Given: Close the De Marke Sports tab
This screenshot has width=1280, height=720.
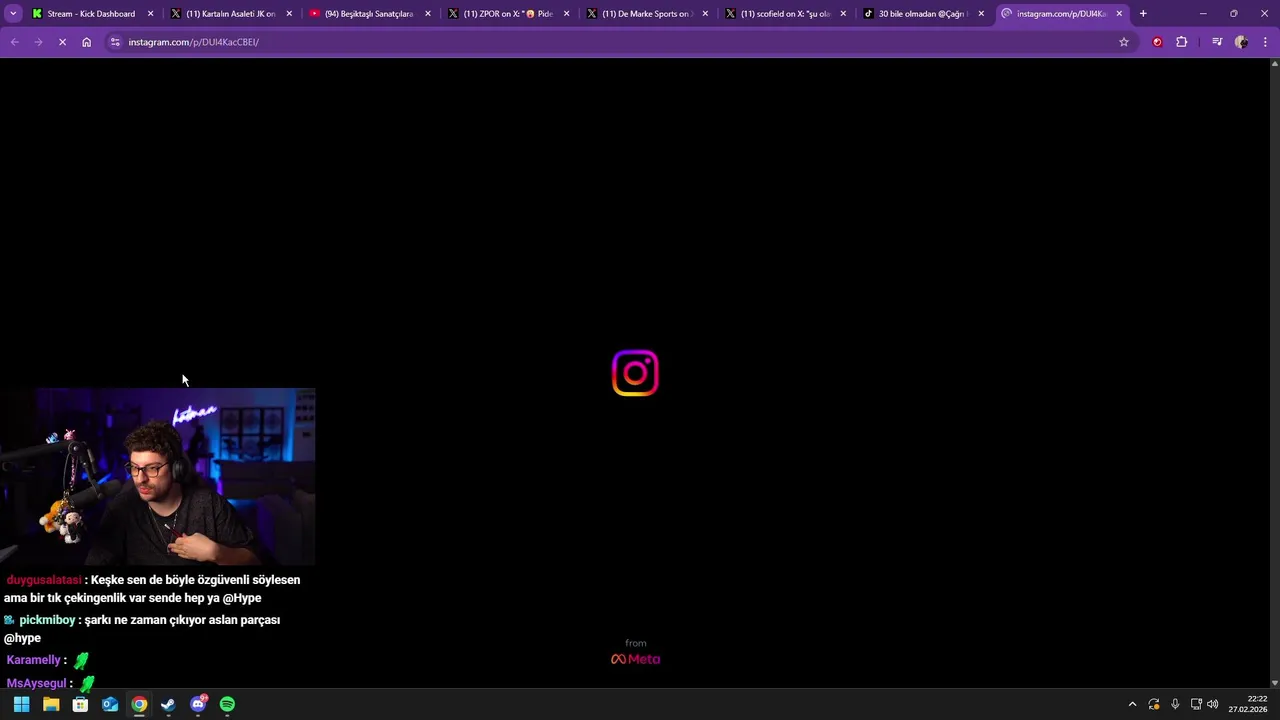Looking at the screenshot, I should (x=705, y=14).
